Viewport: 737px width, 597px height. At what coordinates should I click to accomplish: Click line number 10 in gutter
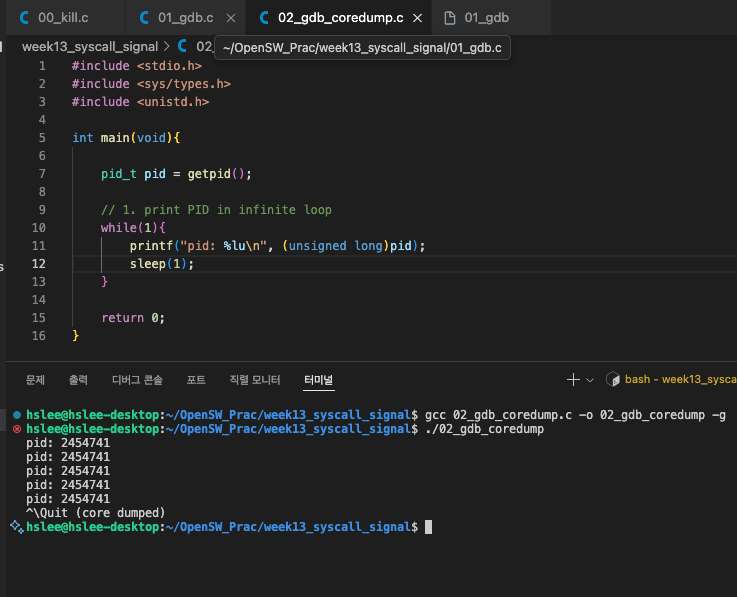(39, 228)
